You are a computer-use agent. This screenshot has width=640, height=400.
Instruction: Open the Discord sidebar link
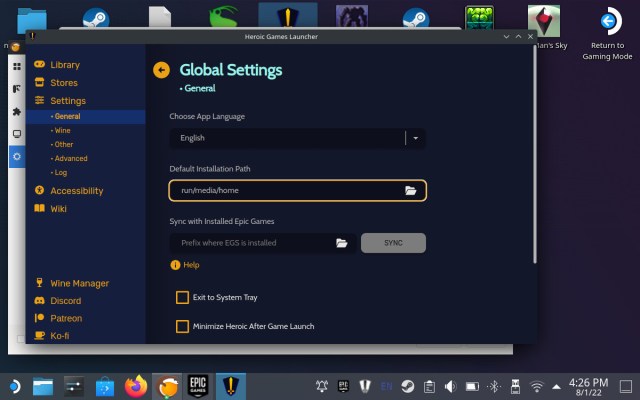[58, 301]
